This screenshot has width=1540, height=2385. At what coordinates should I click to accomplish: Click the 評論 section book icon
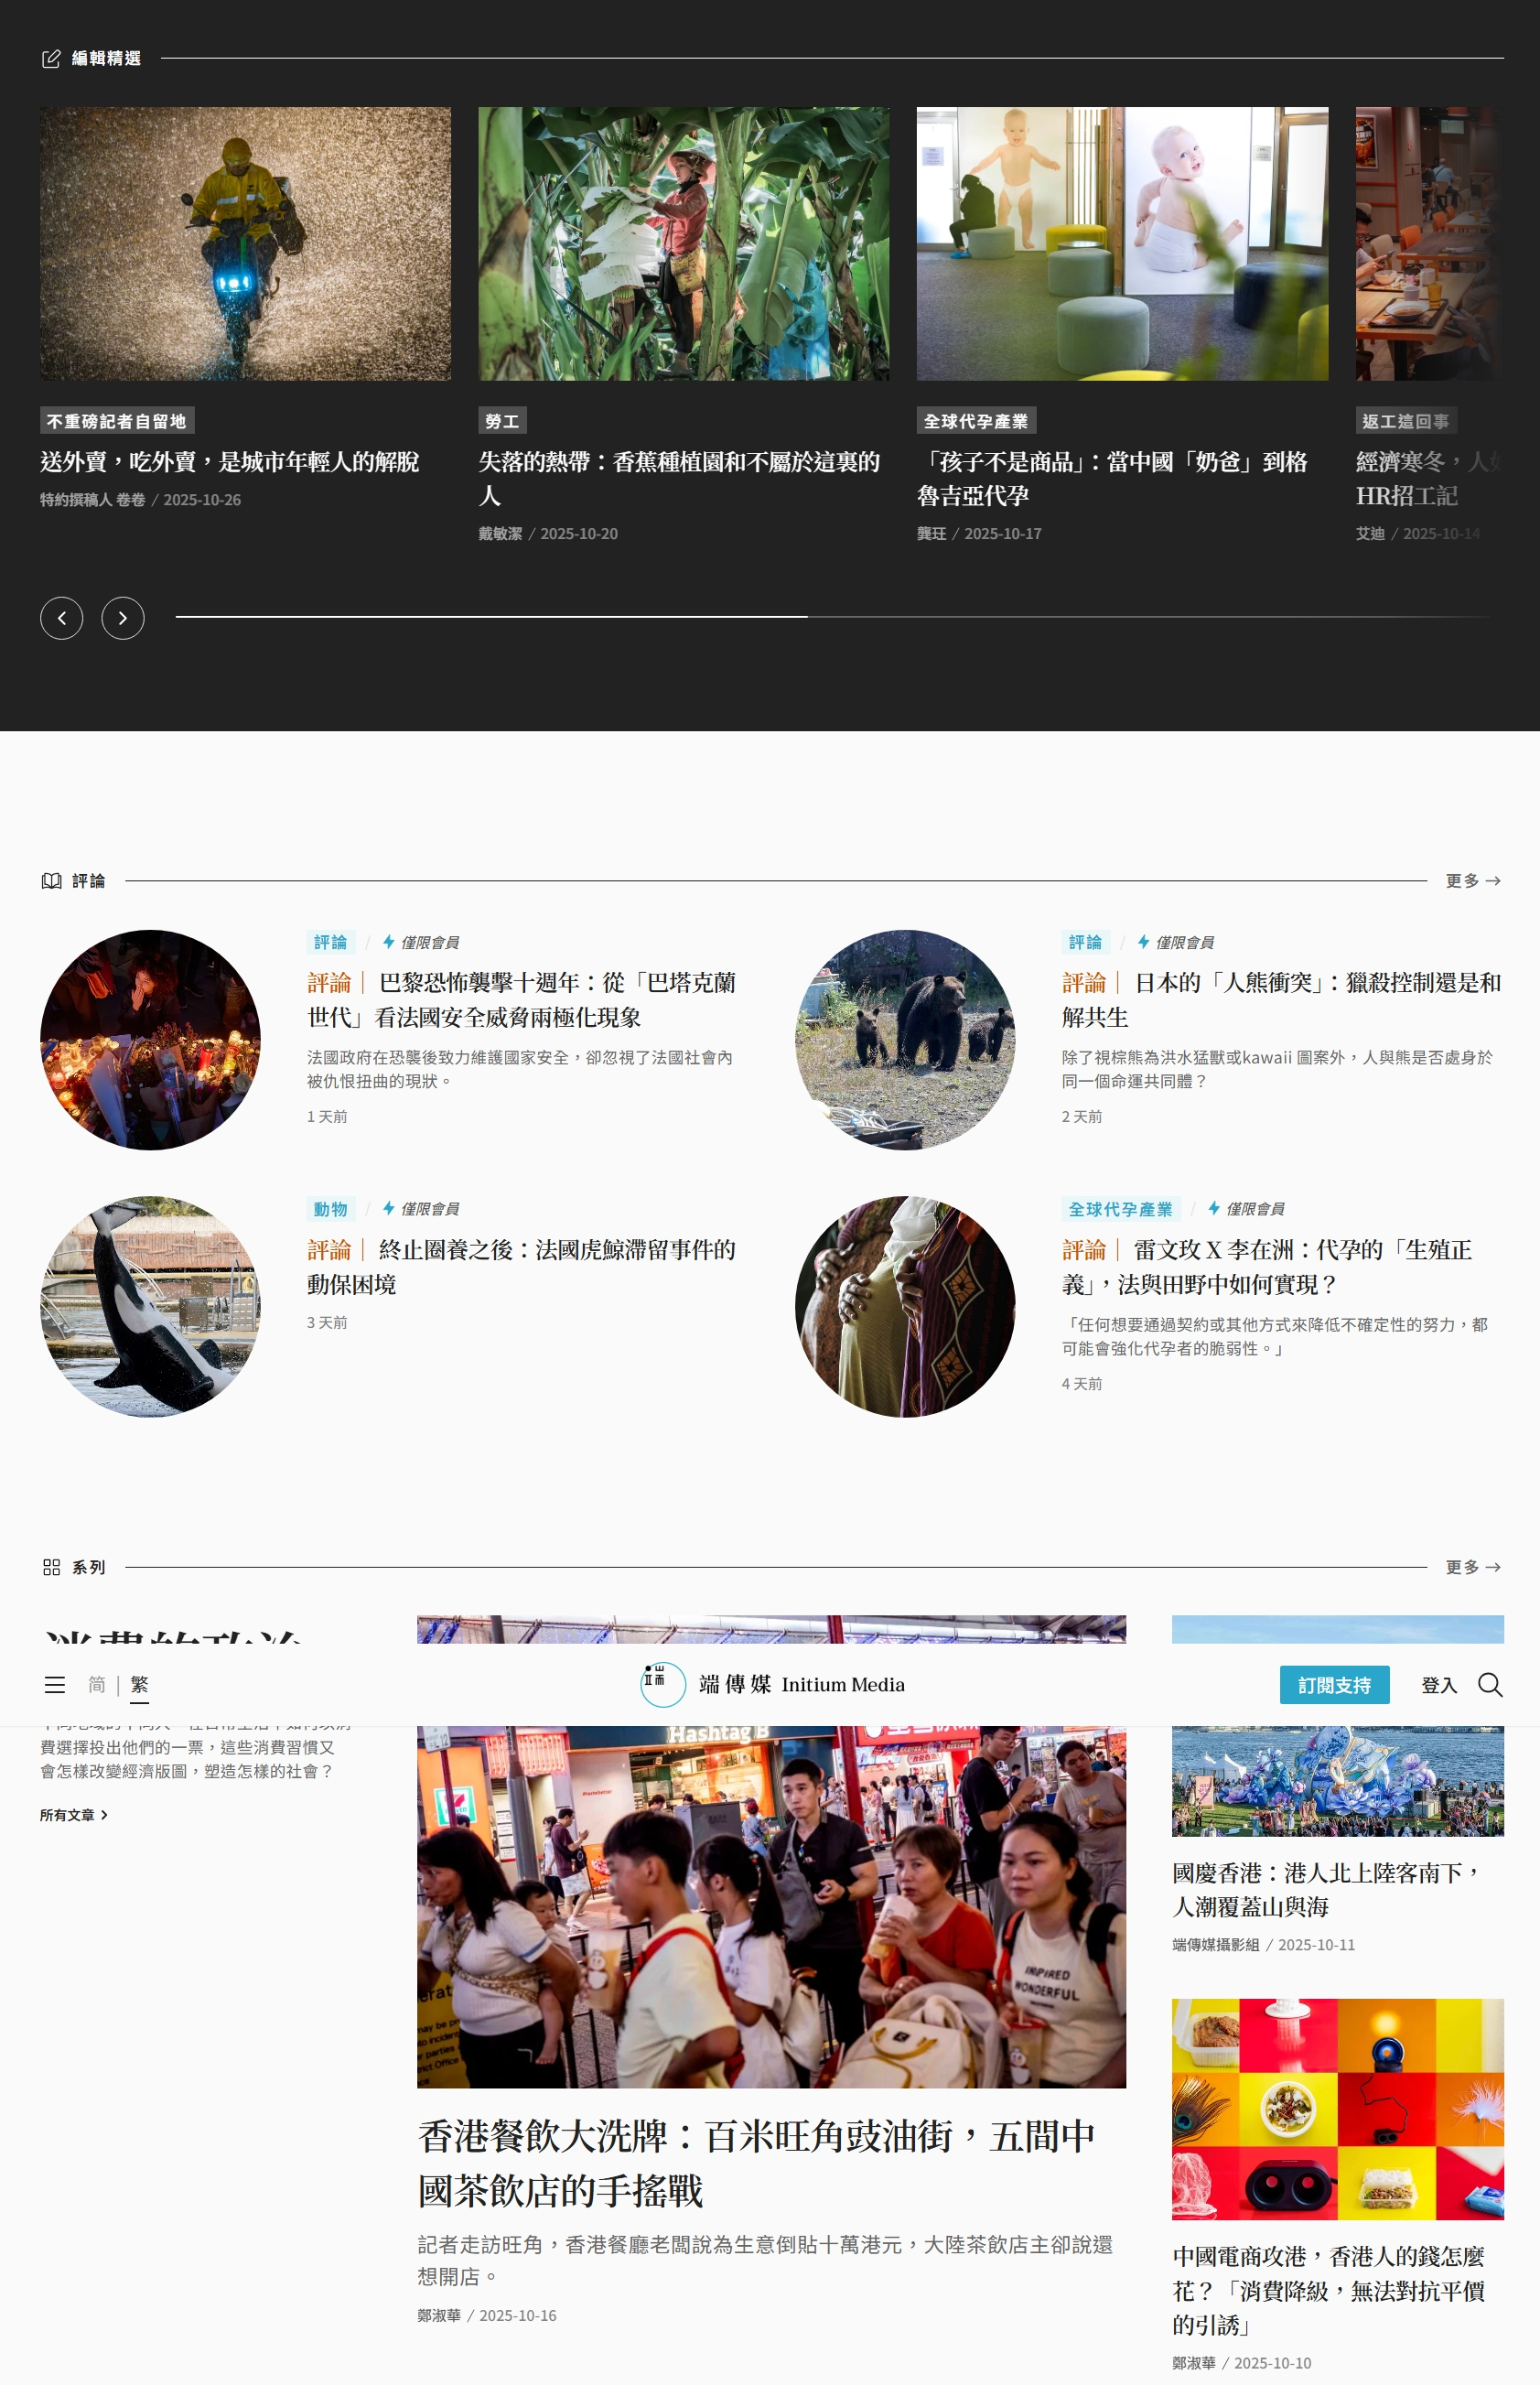[x=51, y=881]
